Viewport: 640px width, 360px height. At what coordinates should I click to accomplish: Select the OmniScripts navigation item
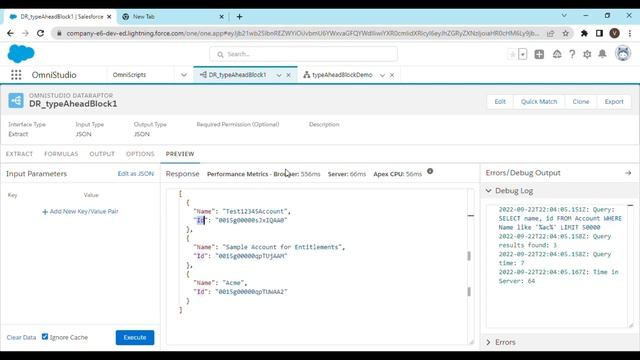[x=129, y=75]
